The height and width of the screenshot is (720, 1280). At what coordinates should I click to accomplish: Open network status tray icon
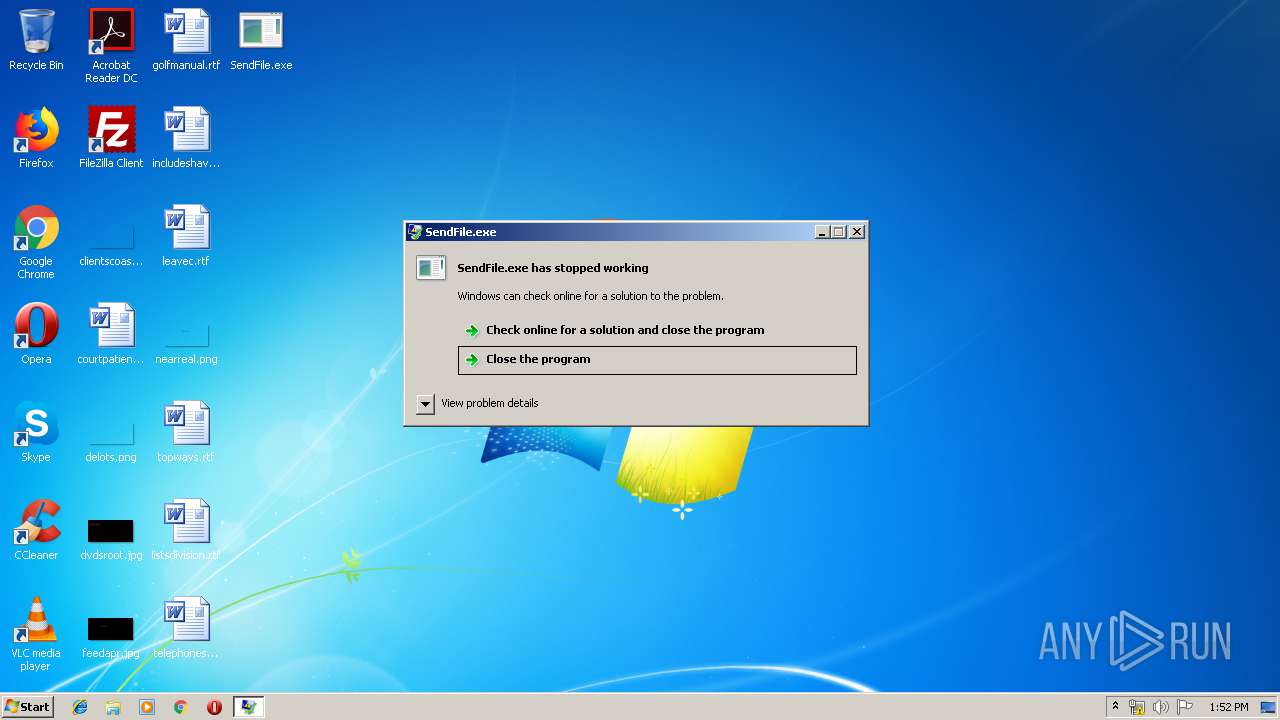click(1137, 707)
